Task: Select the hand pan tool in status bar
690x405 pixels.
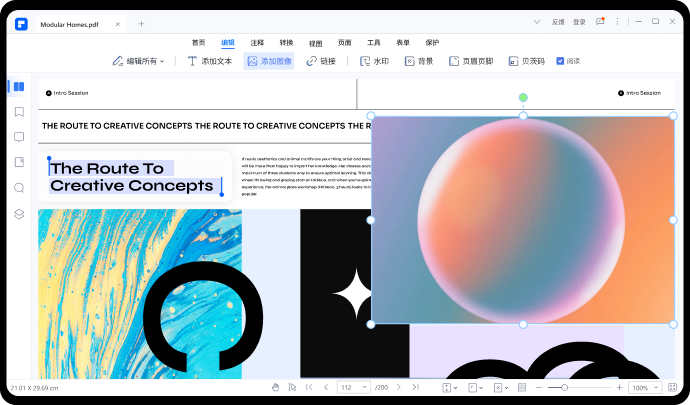Action: coord(276,387)
